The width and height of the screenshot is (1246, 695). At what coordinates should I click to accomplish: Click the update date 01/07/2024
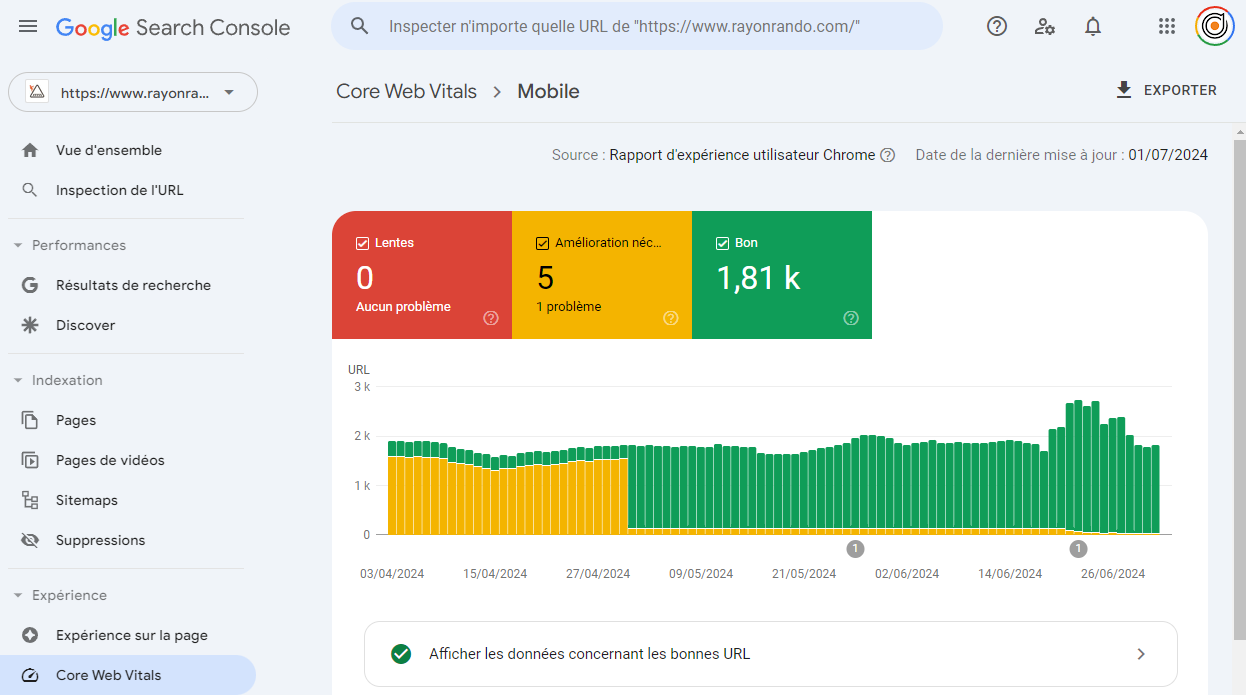(1168, 155)
